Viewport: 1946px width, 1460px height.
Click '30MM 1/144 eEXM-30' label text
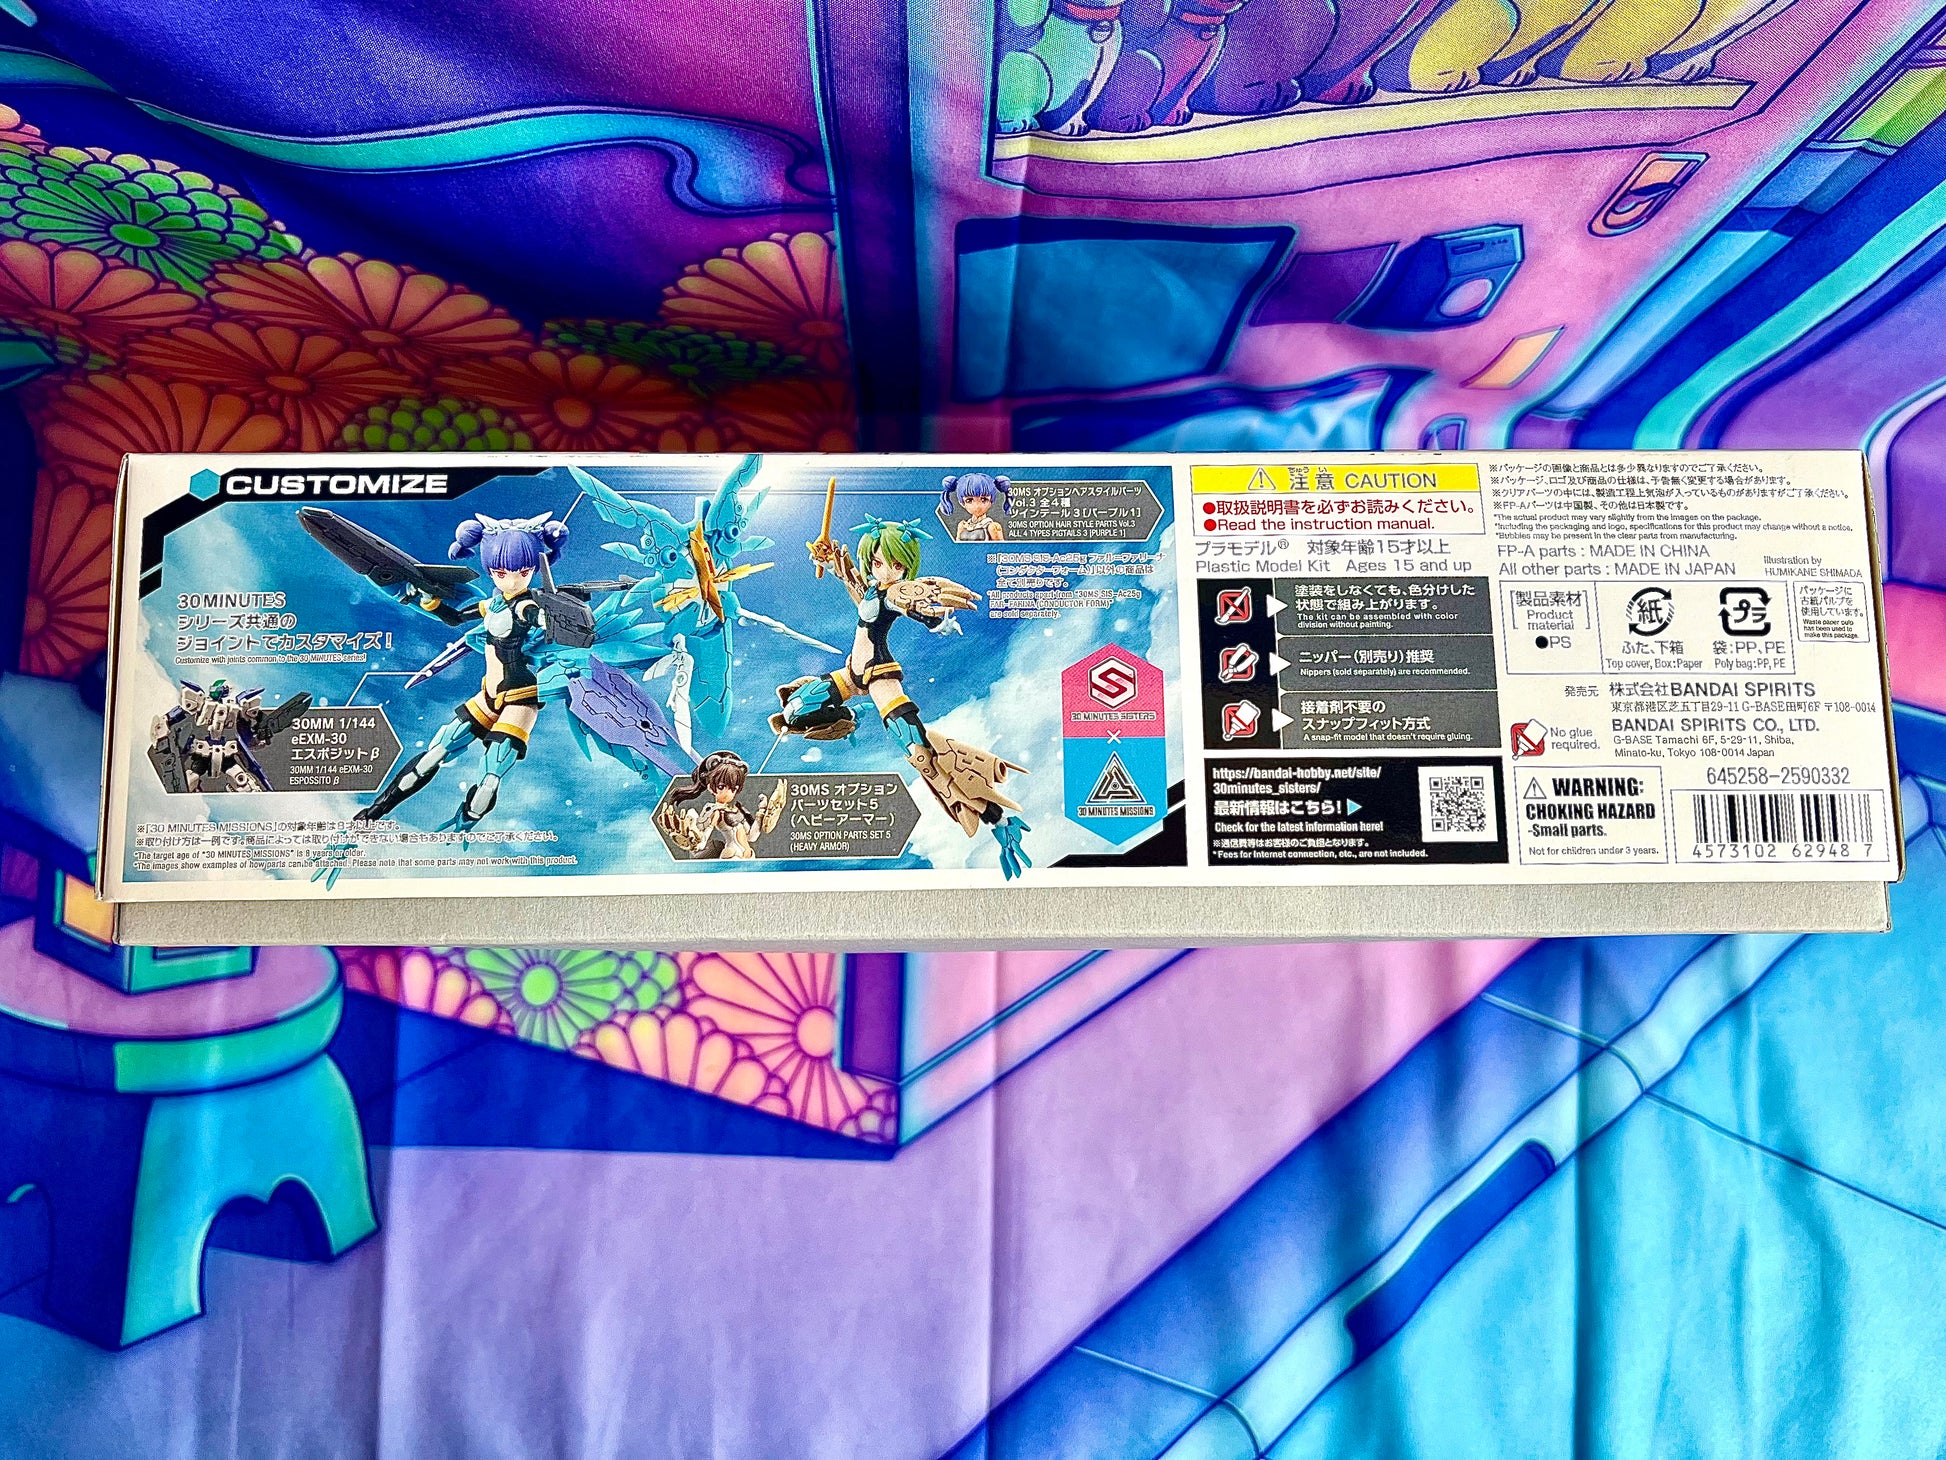[332, 731]
